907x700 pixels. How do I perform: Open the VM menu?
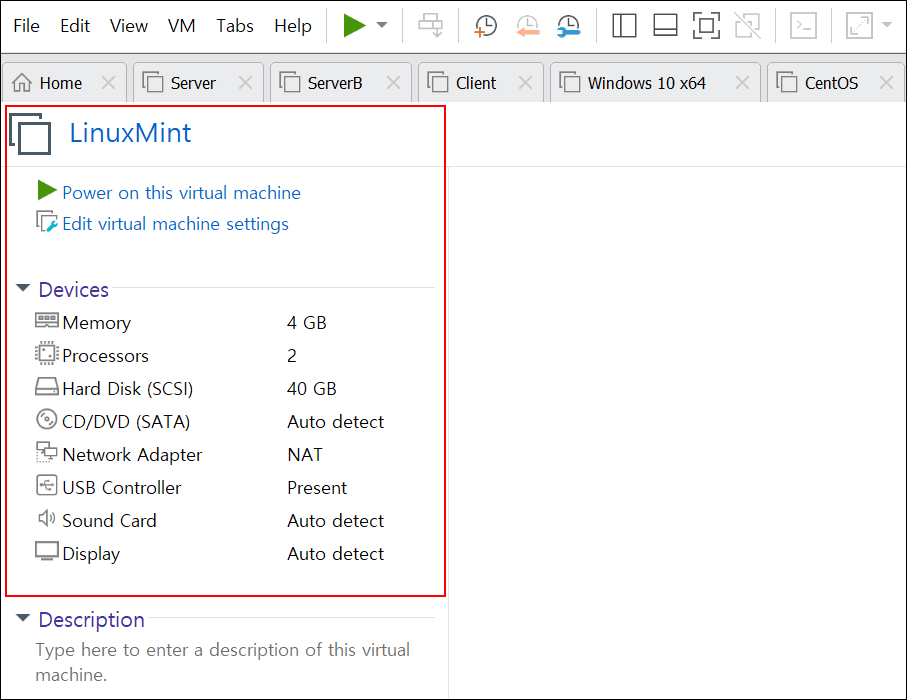coord(181,26)
